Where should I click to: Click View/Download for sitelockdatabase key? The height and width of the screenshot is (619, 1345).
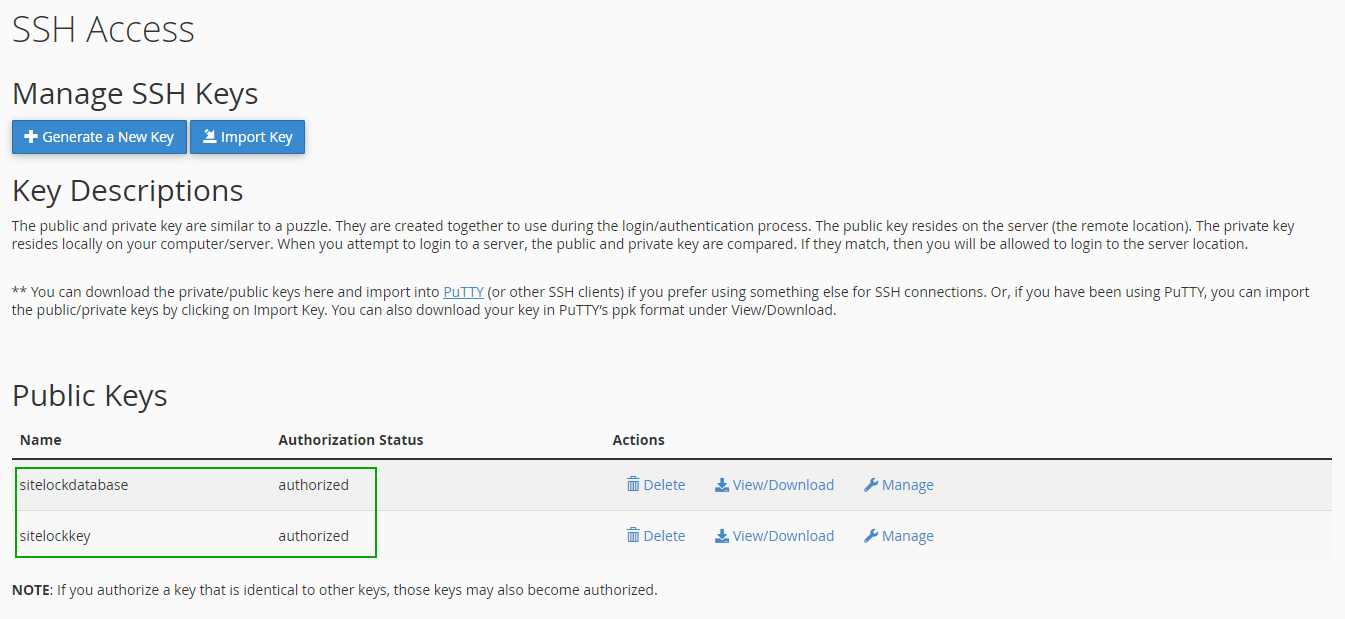[x=774, y=484]
